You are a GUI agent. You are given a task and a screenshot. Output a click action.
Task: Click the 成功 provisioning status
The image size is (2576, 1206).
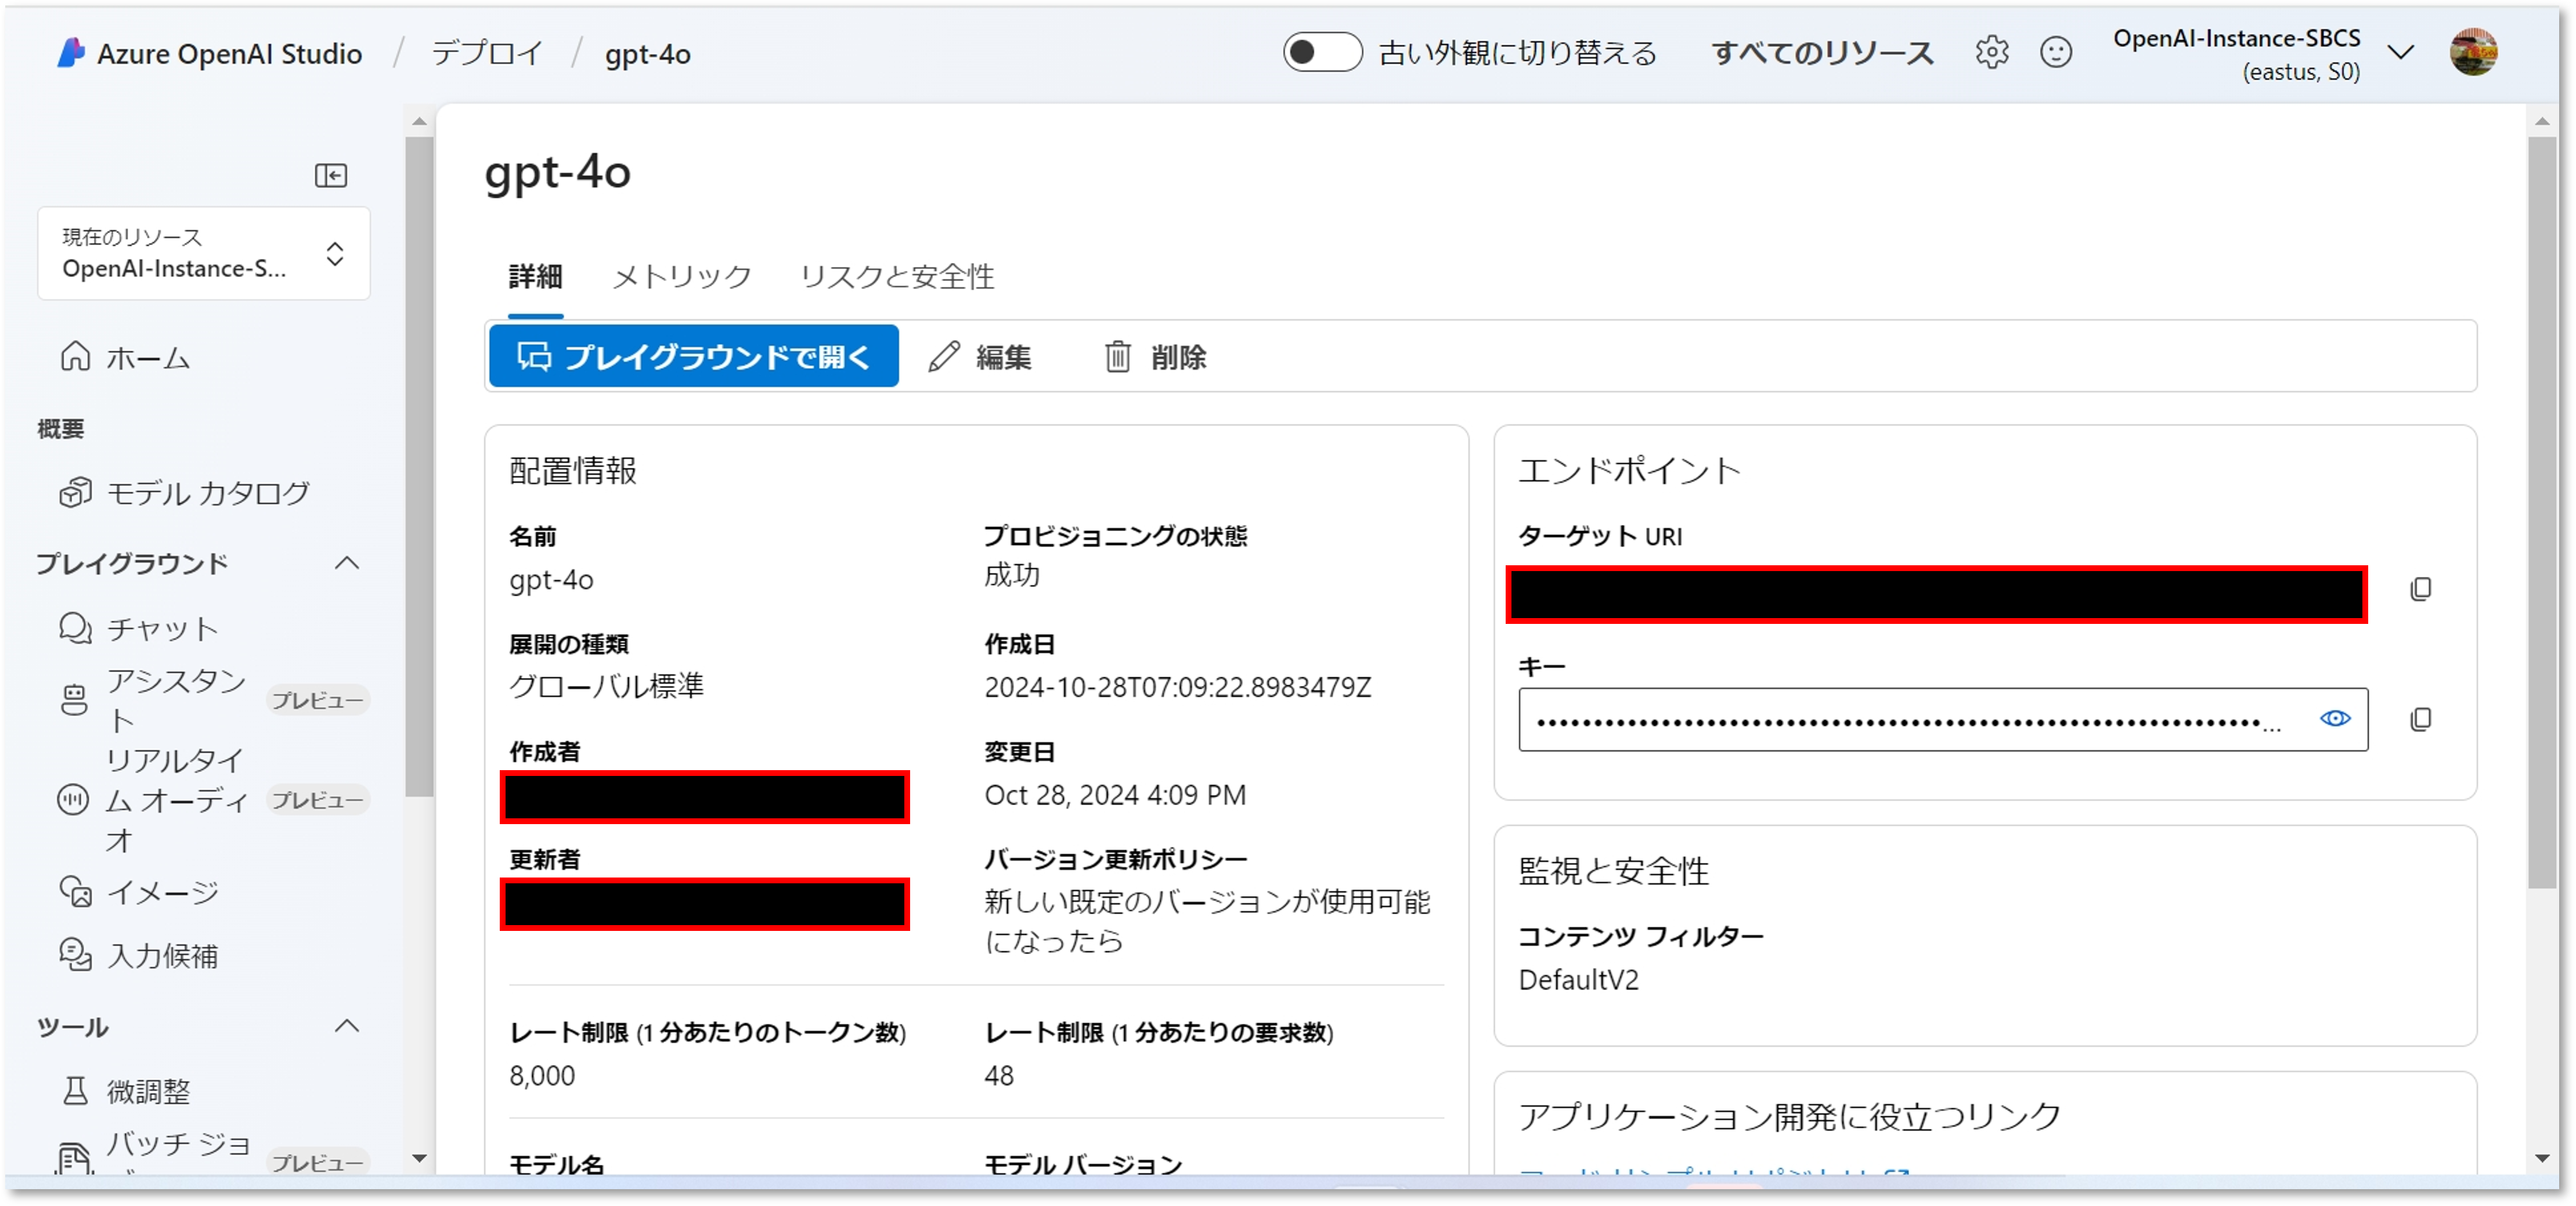tap(1012, 575)
